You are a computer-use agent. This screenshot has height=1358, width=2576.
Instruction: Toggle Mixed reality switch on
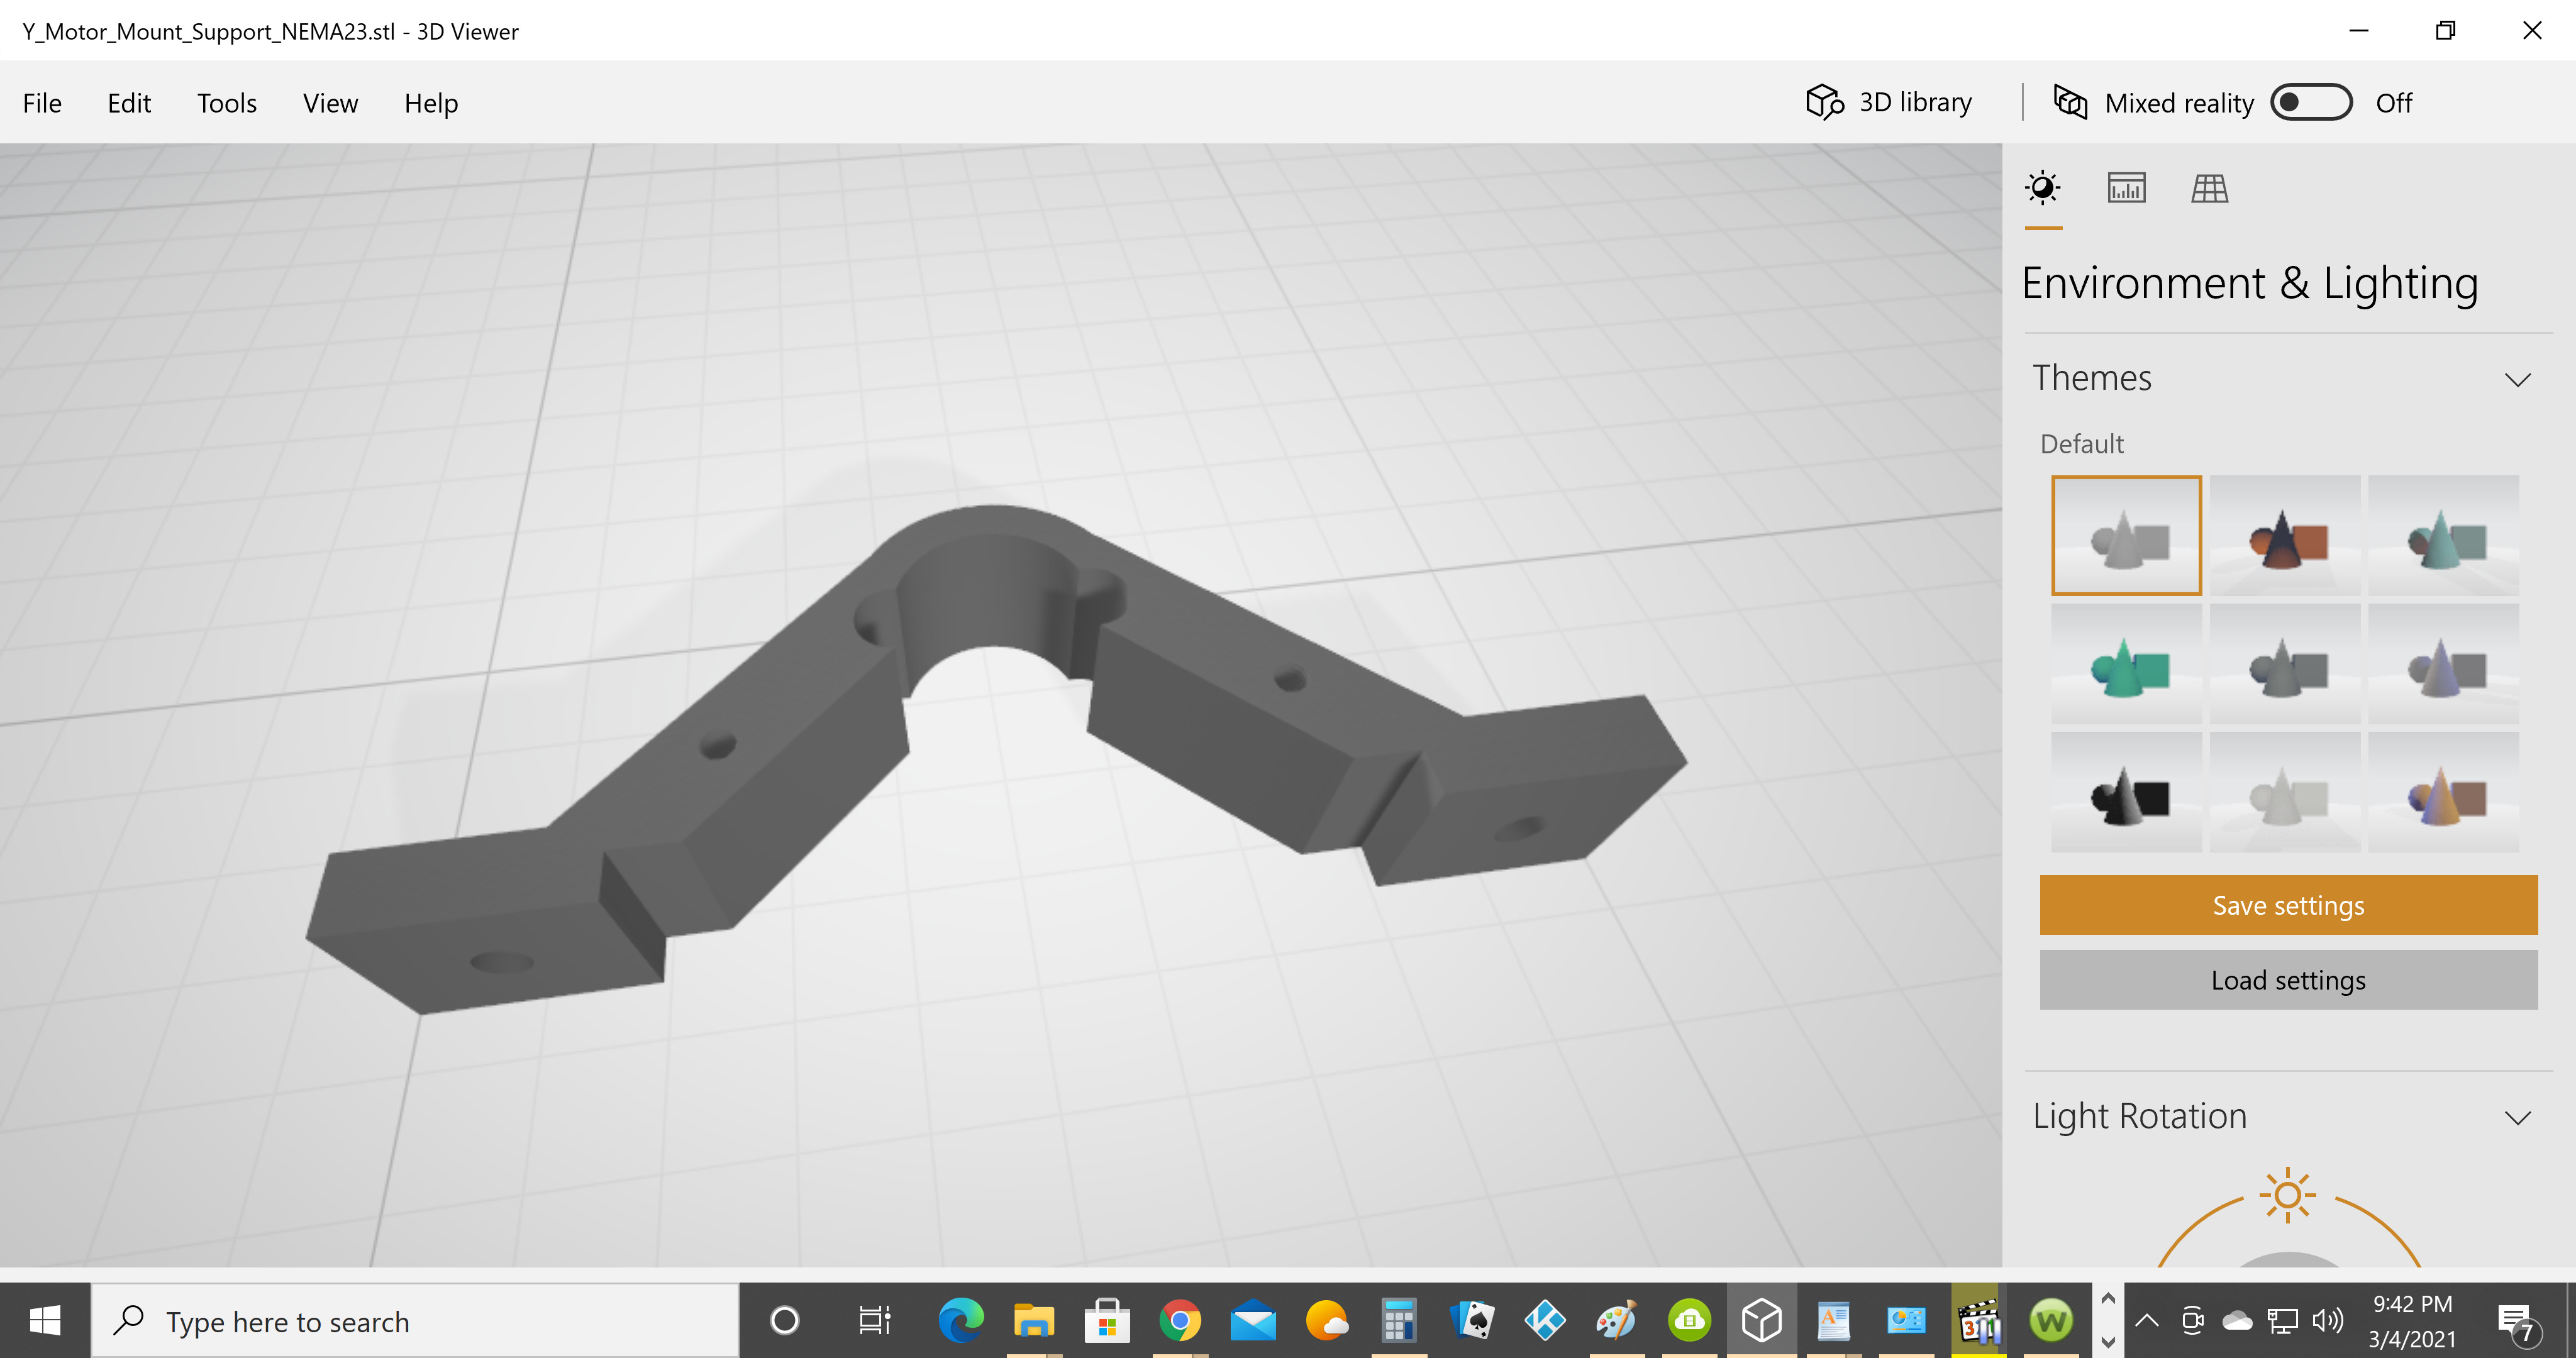[2311, 102]
